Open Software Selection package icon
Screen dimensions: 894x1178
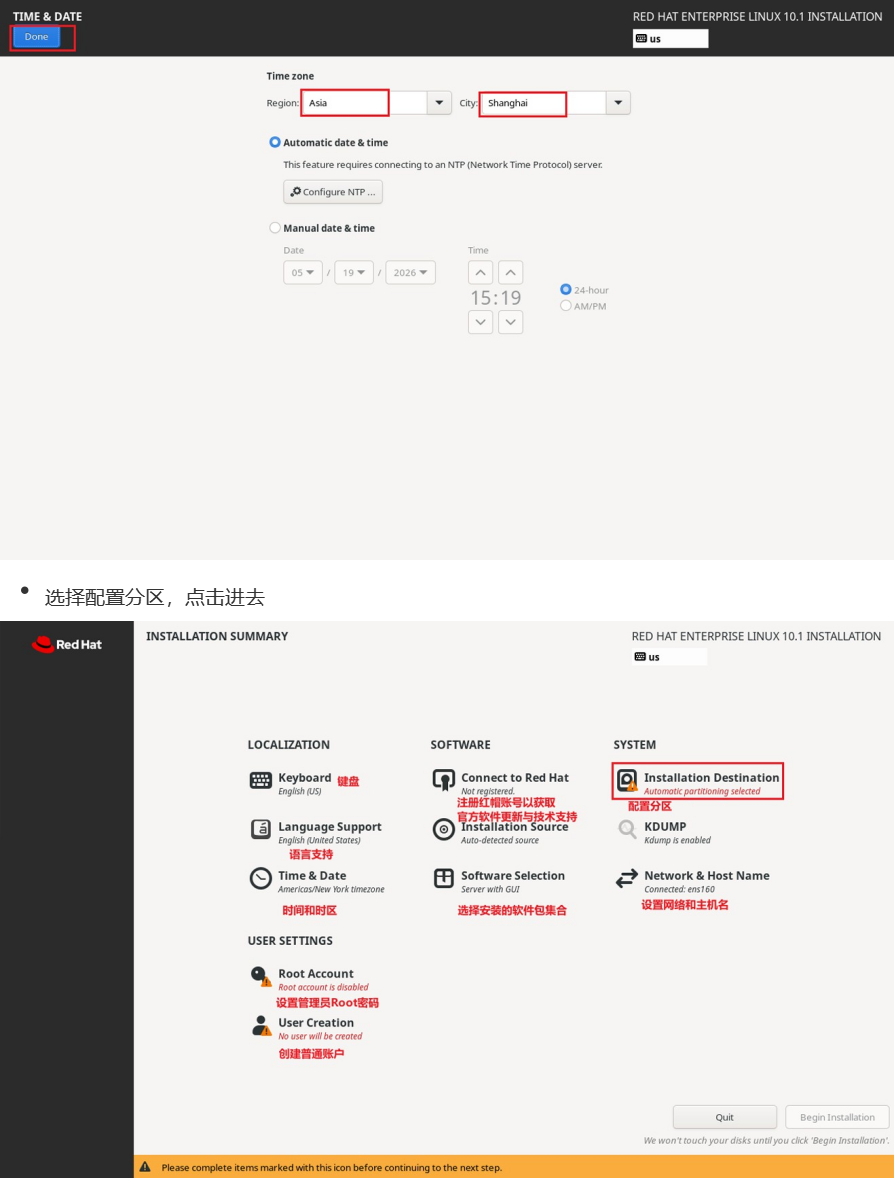443,878
